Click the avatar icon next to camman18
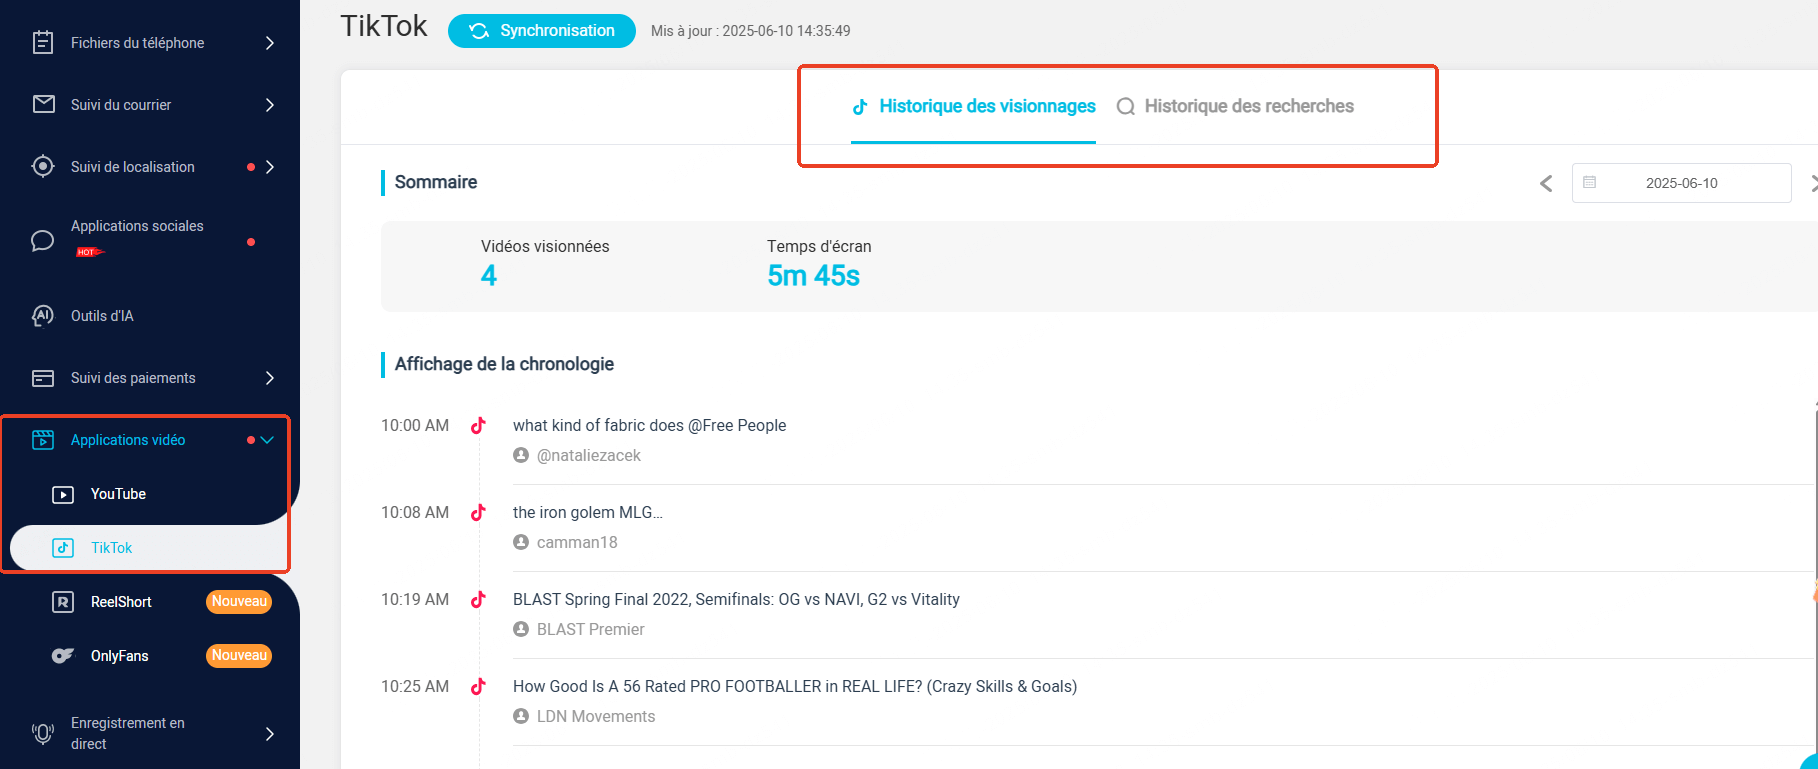 [521, 542]
